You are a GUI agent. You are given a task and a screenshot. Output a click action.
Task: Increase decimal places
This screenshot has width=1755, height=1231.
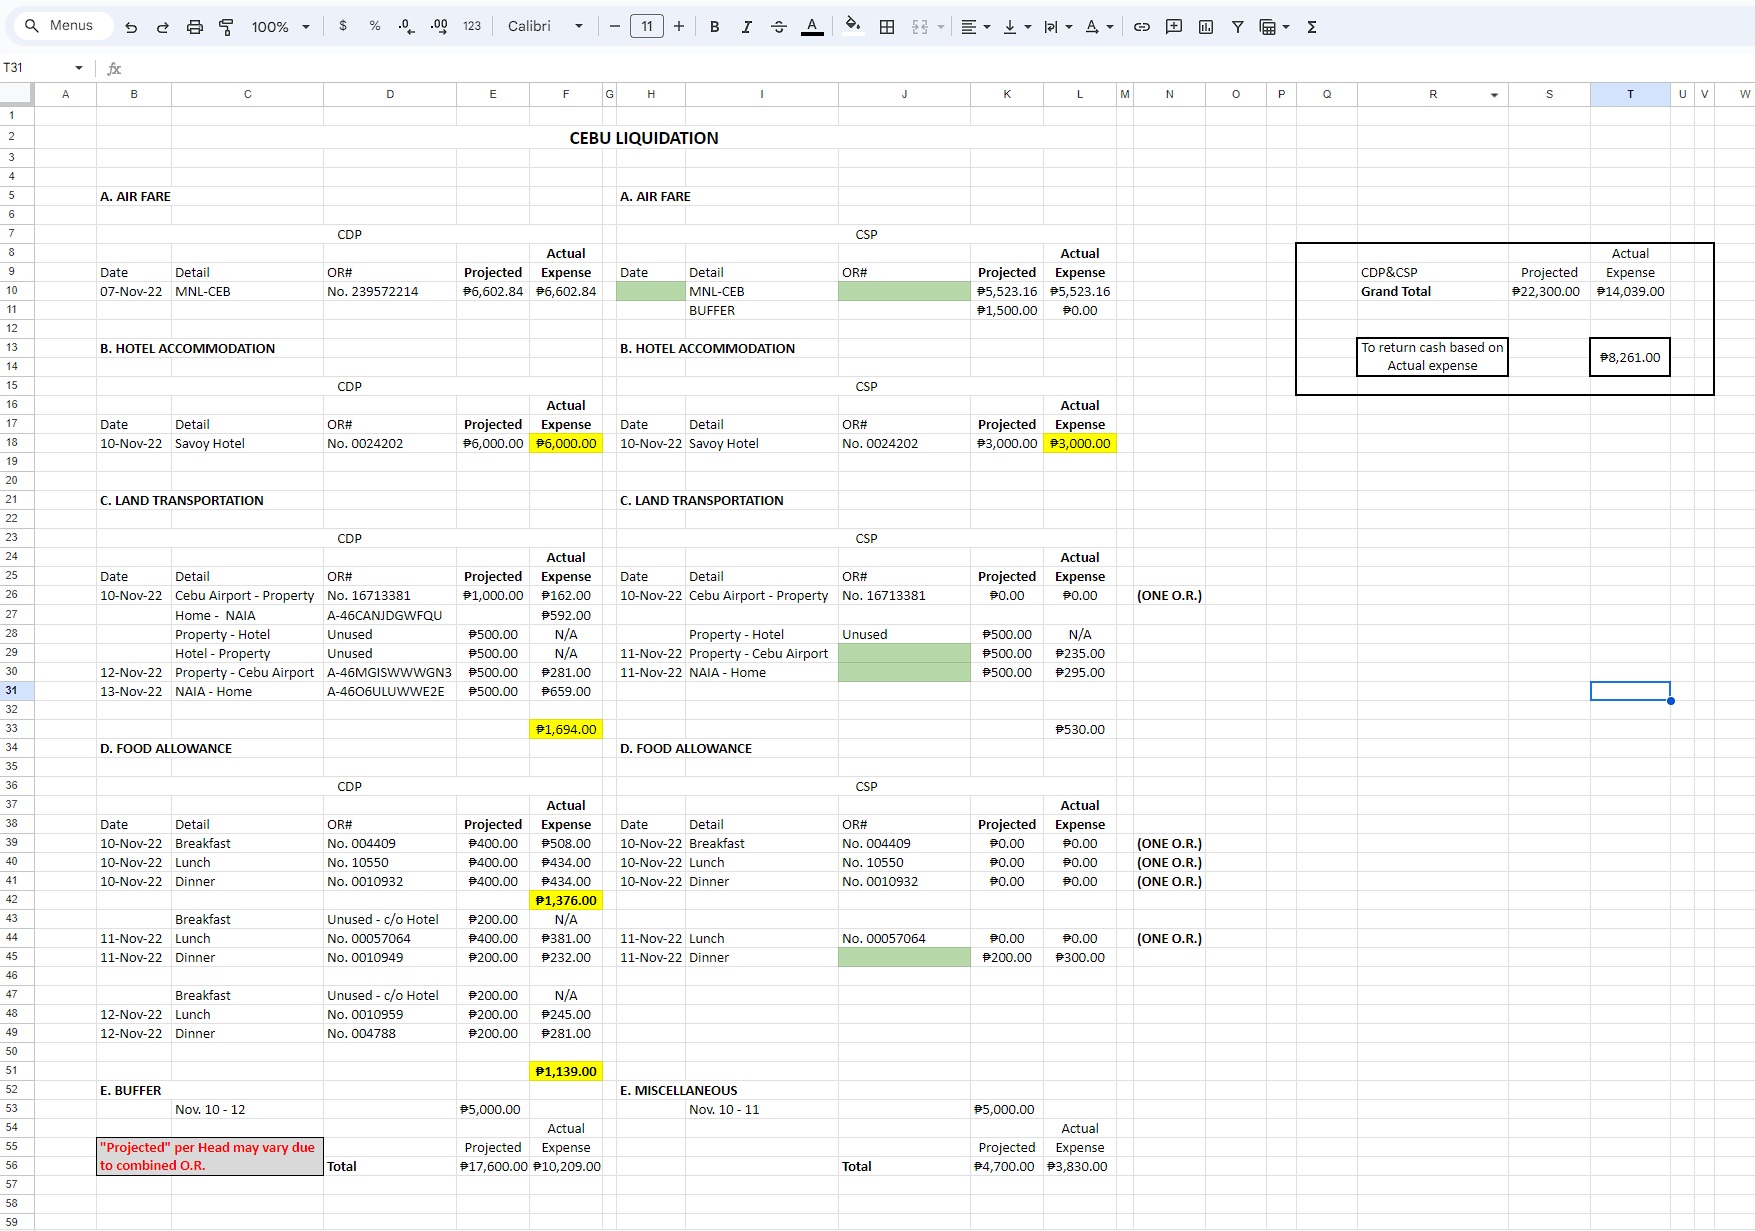pos(439,26)
